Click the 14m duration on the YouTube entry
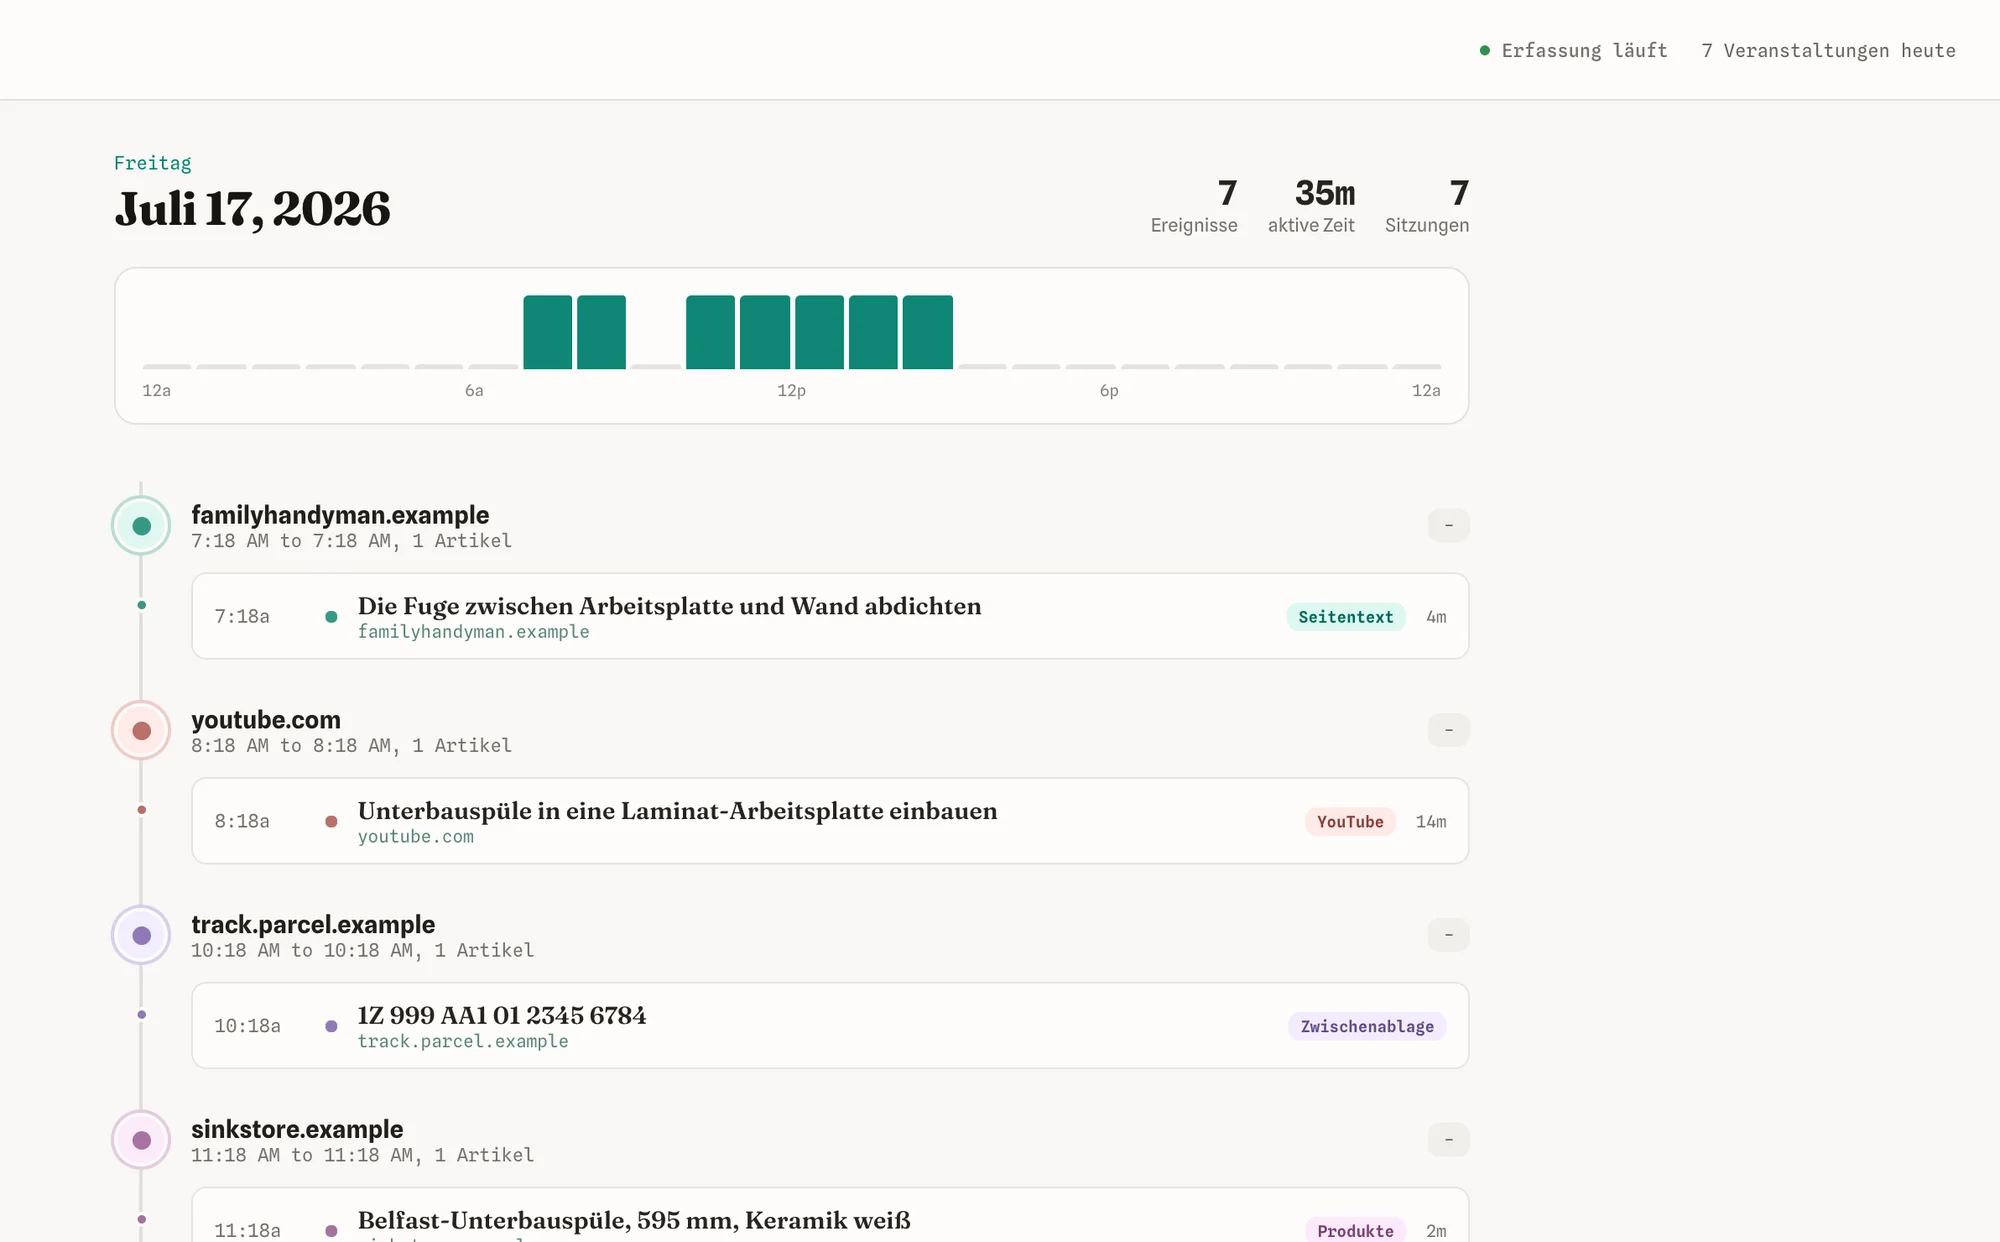The image size is (2000, 1242). [x=1431, y=822]
